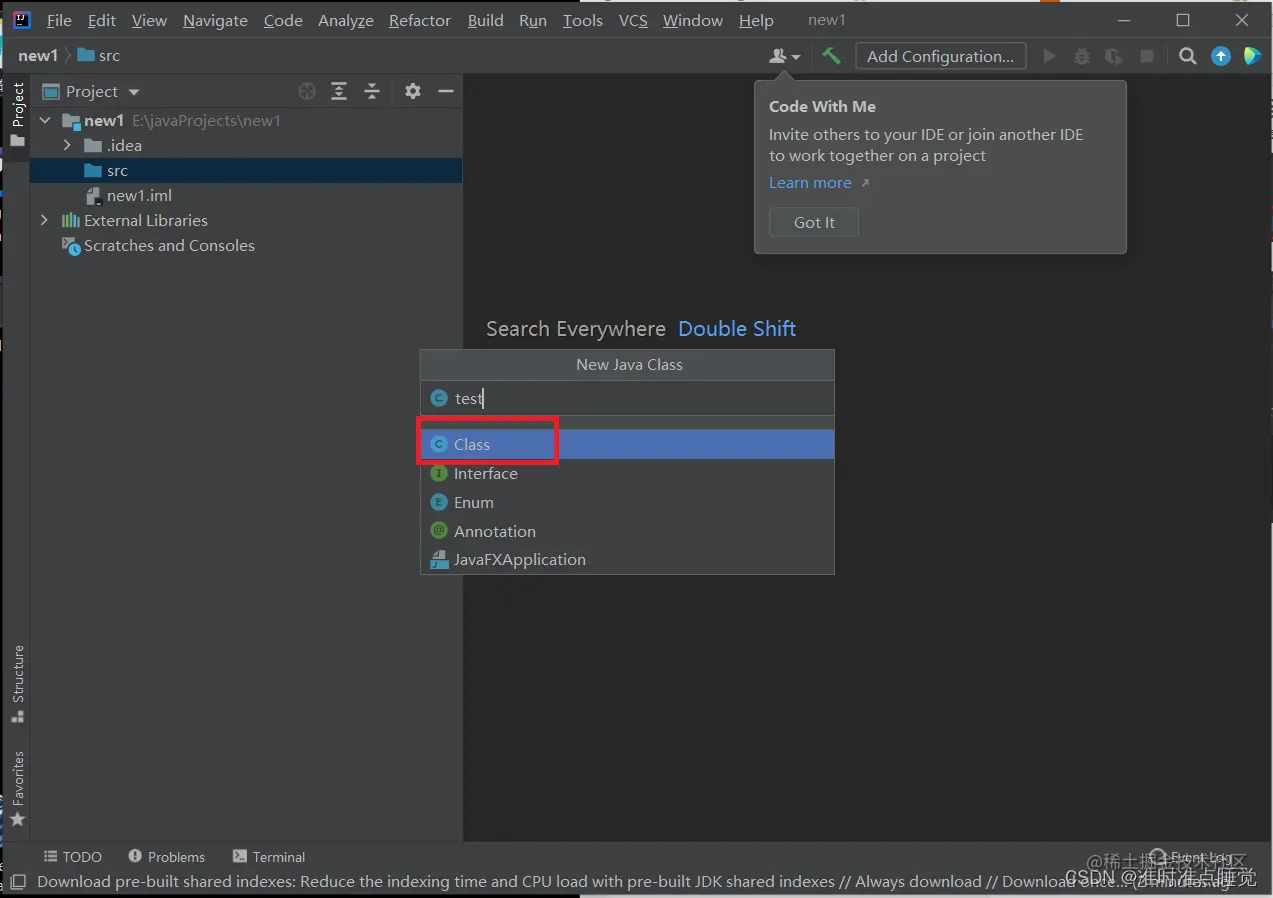
Task: Click the Stop square icon in toolbar
Action: click(1146, 56)
